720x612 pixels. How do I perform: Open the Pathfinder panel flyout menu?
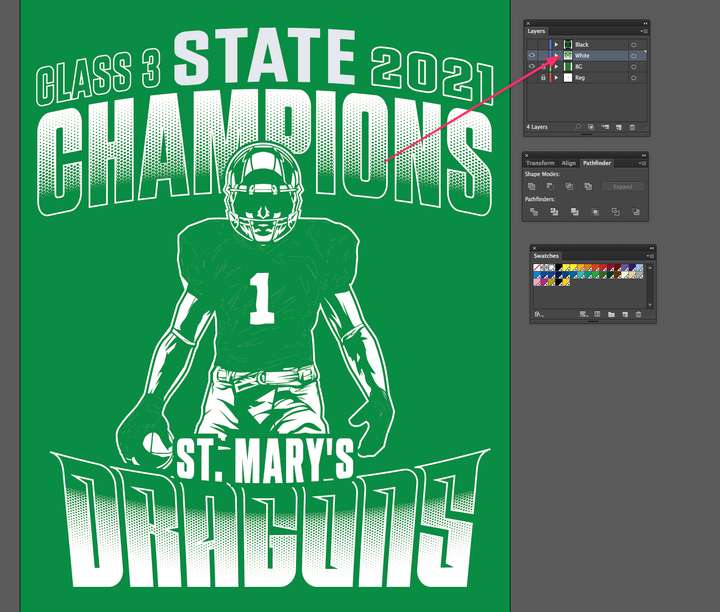643,163
